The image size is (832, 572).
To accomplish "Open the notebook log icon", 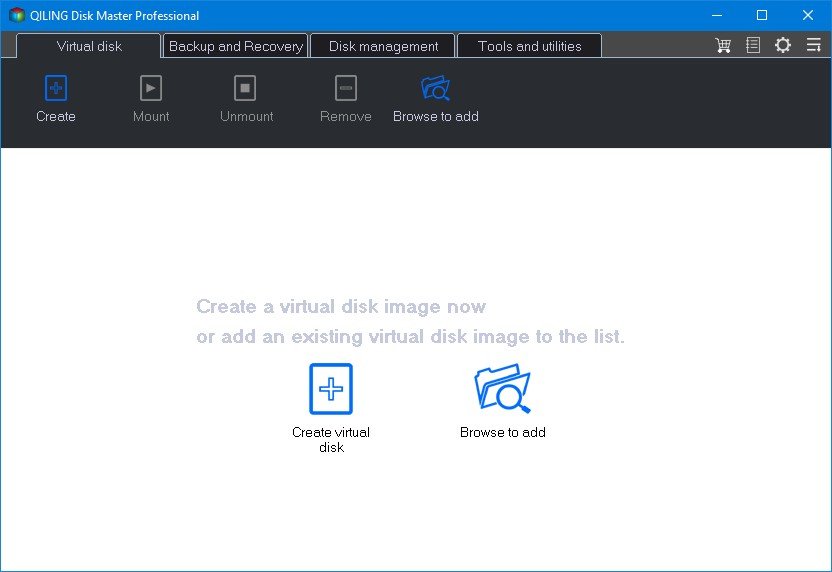I will [752, 45].
